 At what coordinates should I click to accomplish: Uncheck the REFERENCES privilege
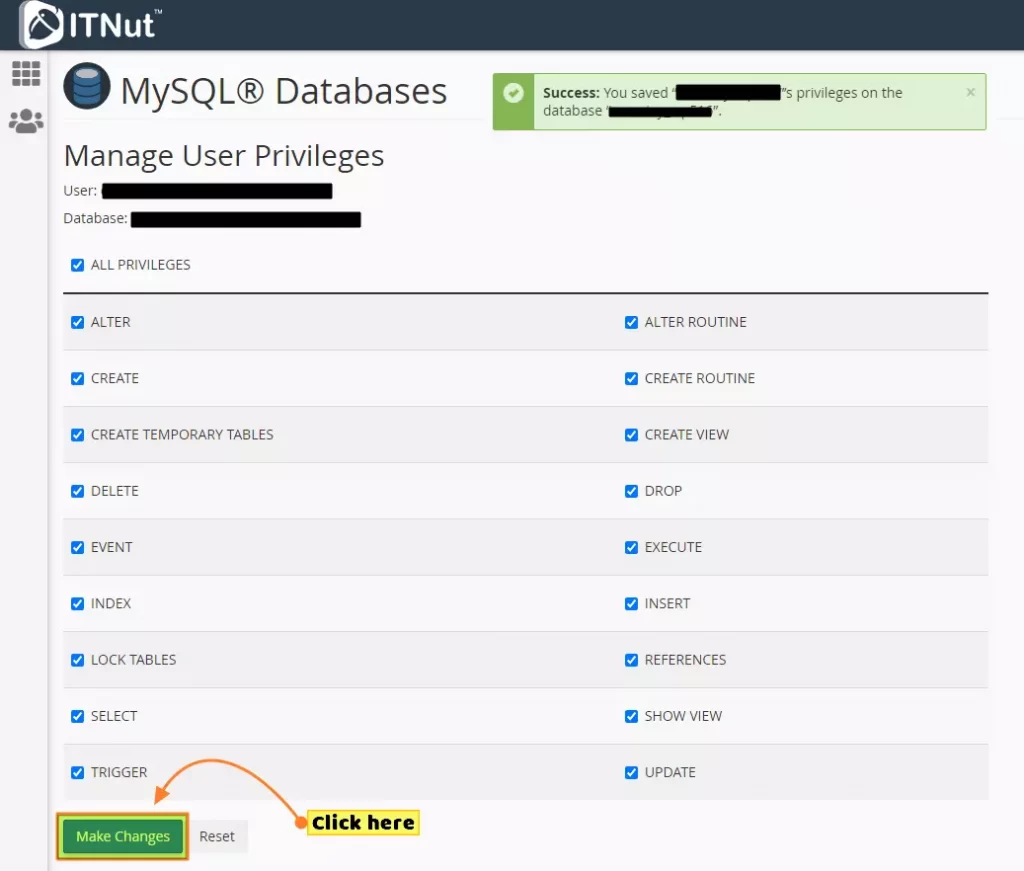coord(631,660)
